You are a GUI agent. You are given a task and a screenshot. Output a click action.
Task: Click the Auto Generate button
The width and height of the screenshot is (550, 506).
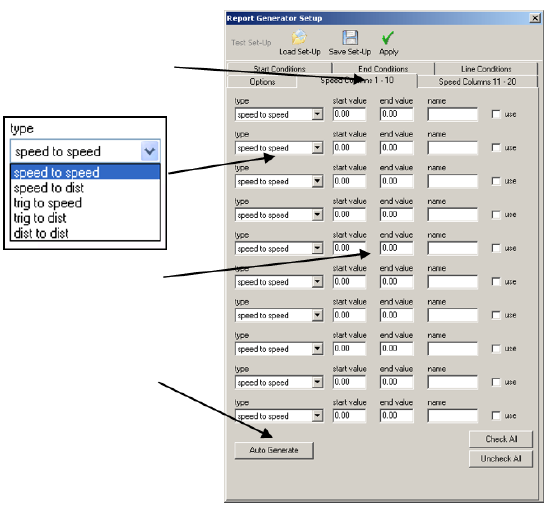point(274,450)
